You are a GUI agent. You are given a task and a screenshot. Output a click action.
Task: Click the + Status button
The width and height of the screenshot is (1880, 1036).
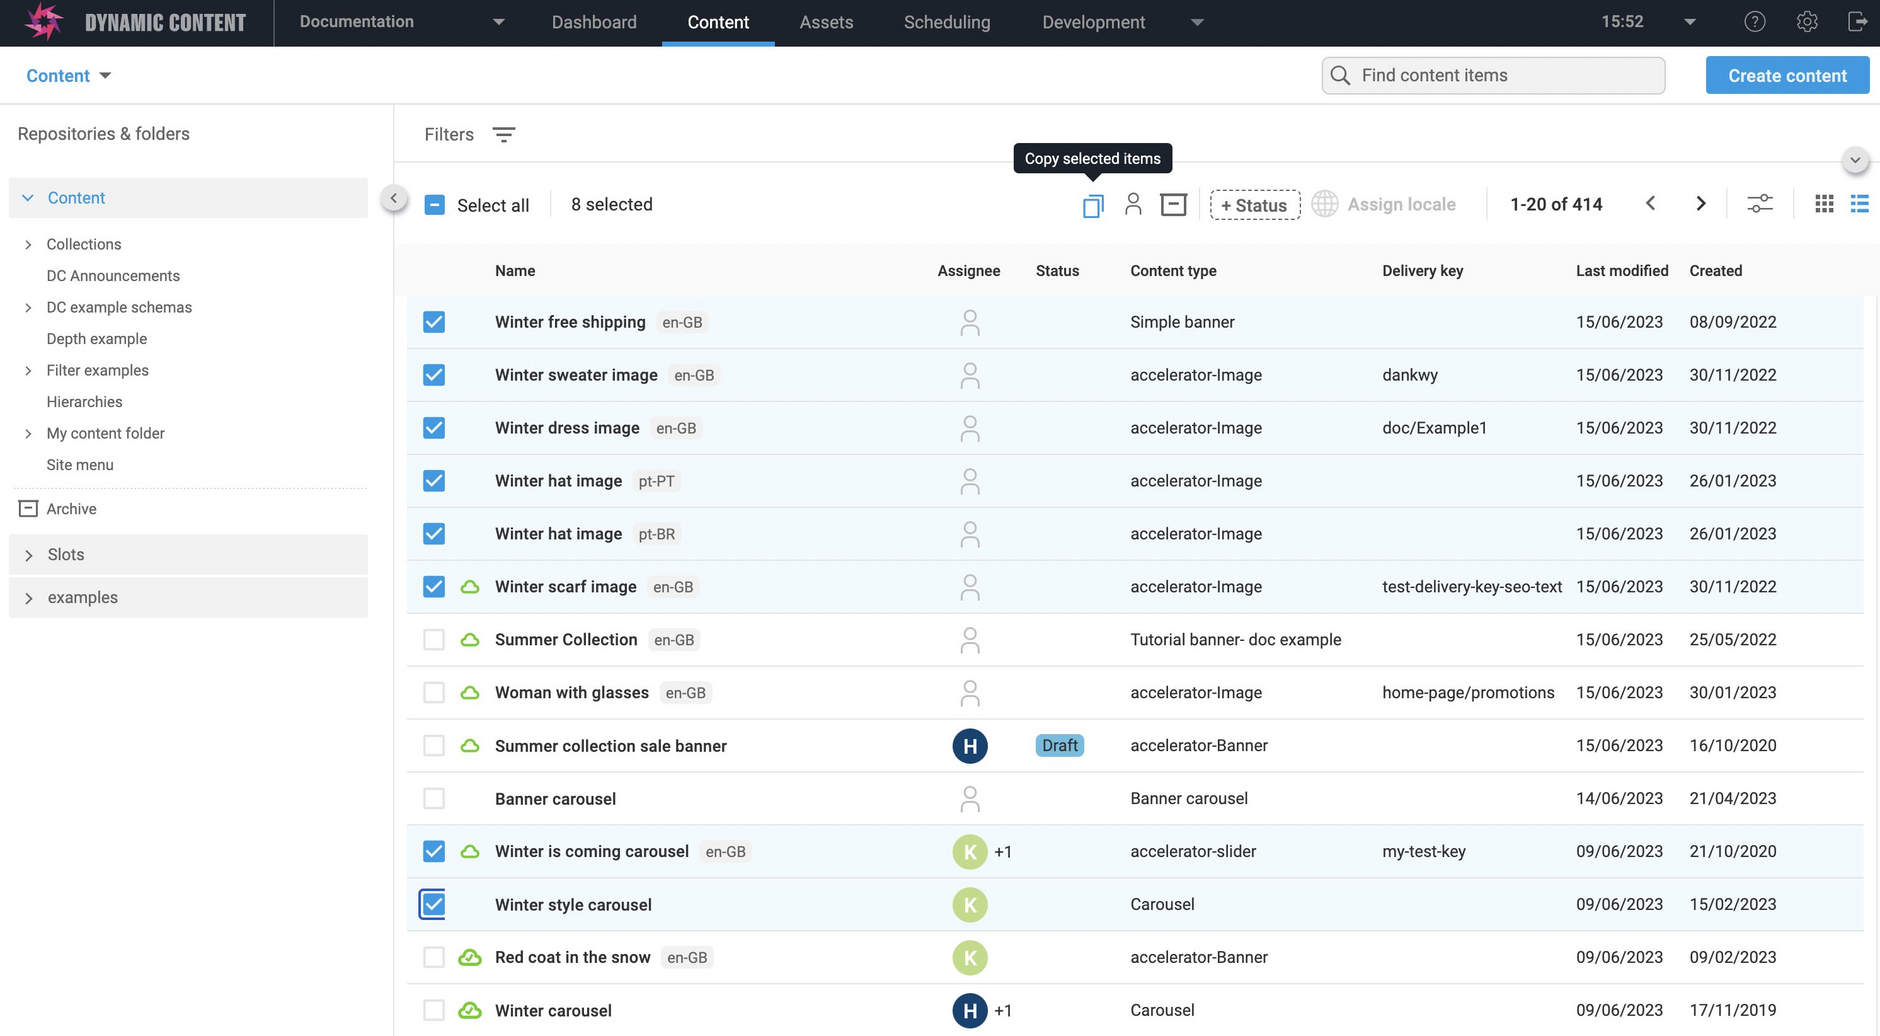[x=1255, y=205]
